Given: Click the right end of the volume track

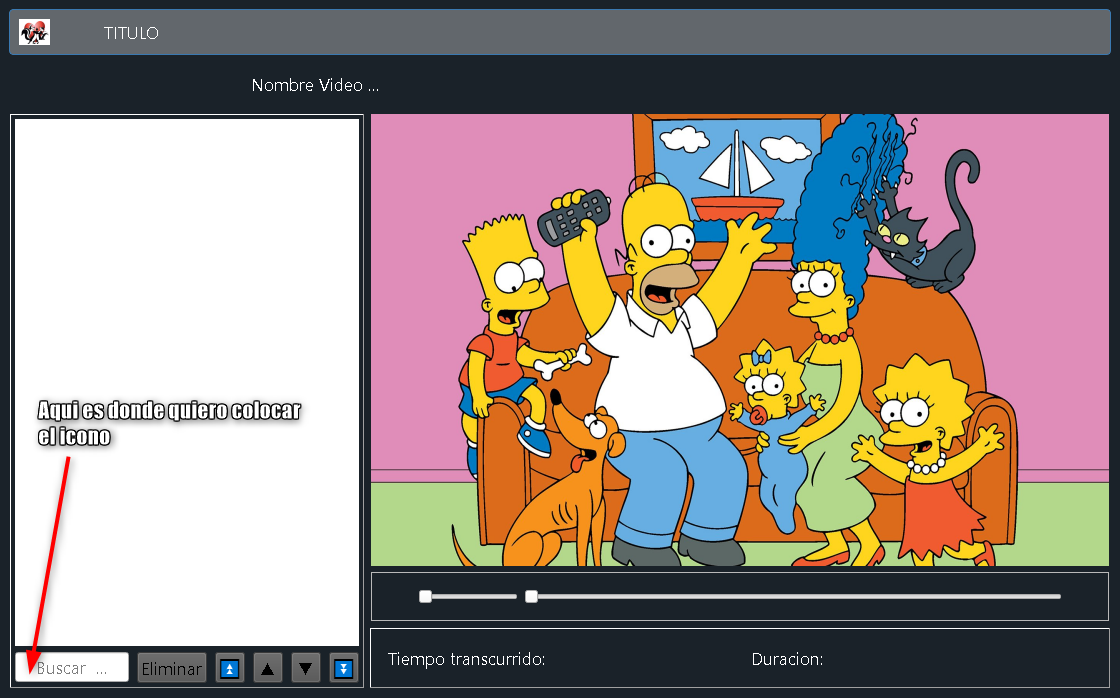Looking at the screenshot, I should coord(513,596).
